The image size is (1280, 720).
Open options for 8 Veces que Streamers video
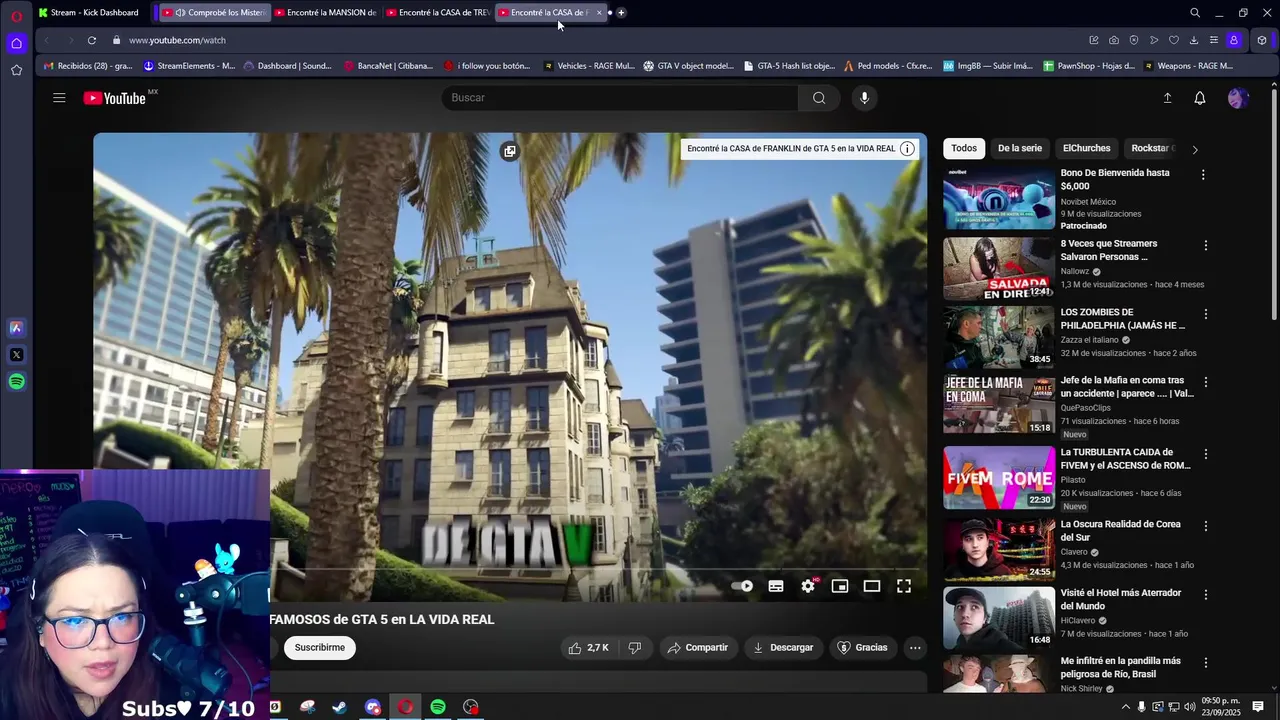pyautogui.click(x=1205, y=246)
